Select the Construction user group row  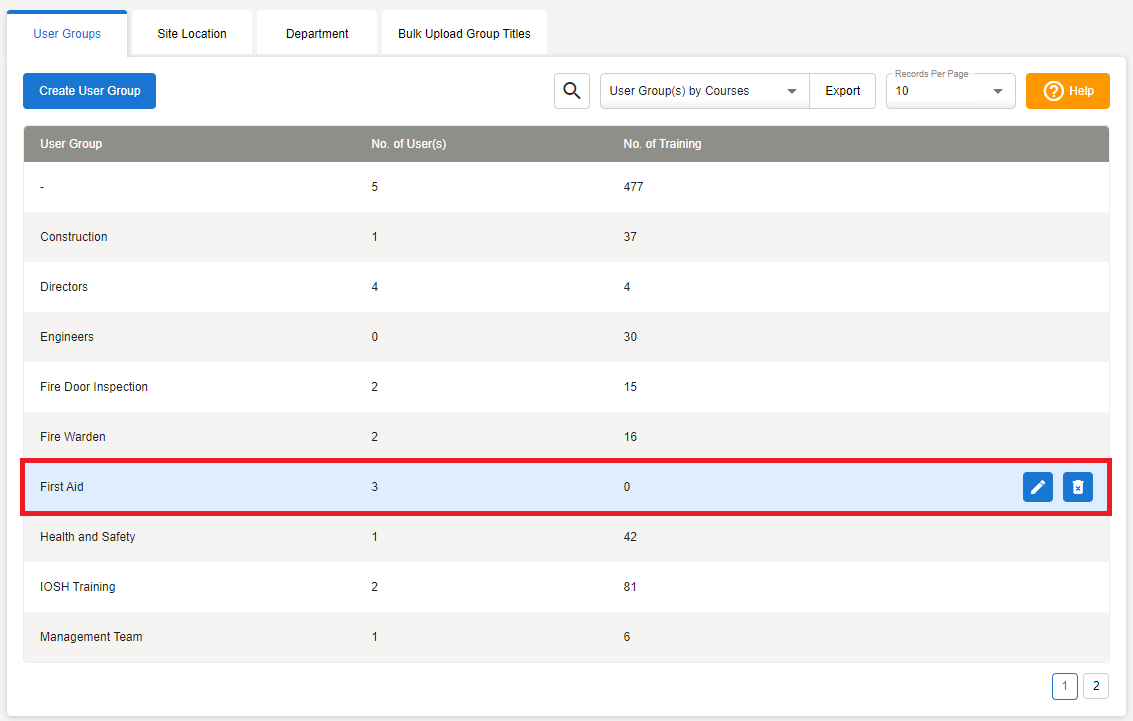pyautogui.click(x=74, y=237)
